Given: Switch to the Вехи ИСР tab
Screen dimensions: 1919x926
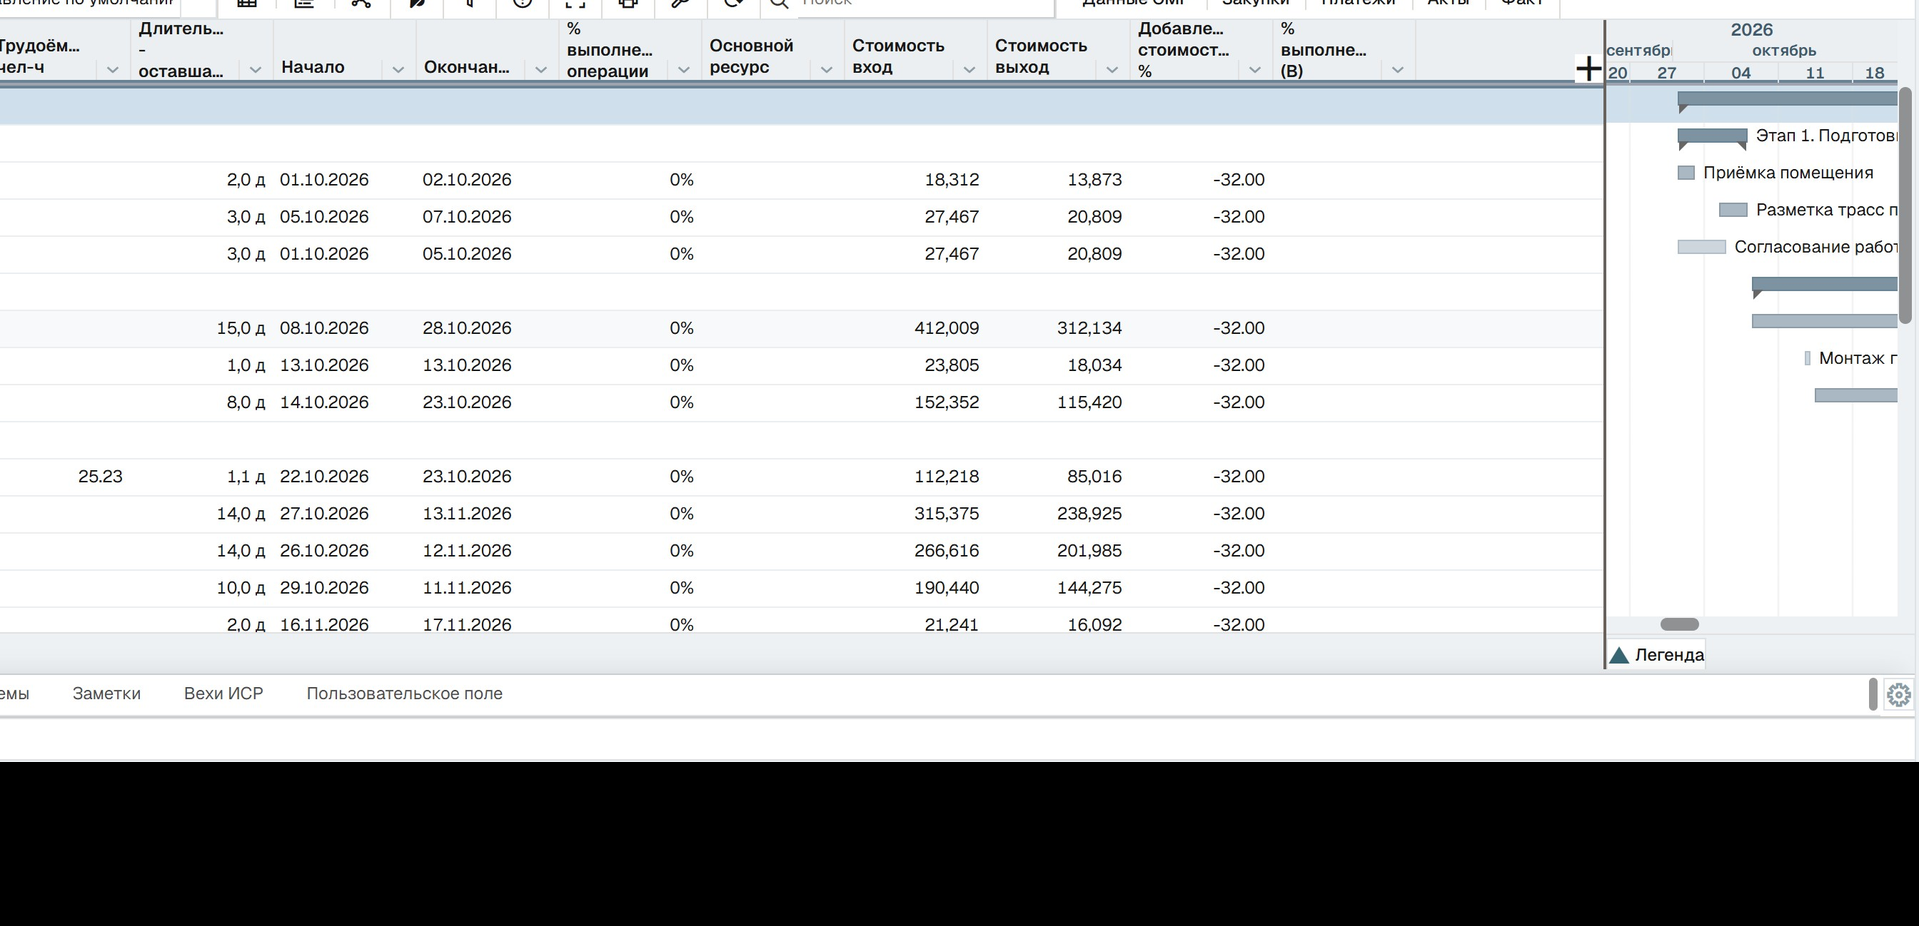Looking at the screenshot, I should 223,693.
